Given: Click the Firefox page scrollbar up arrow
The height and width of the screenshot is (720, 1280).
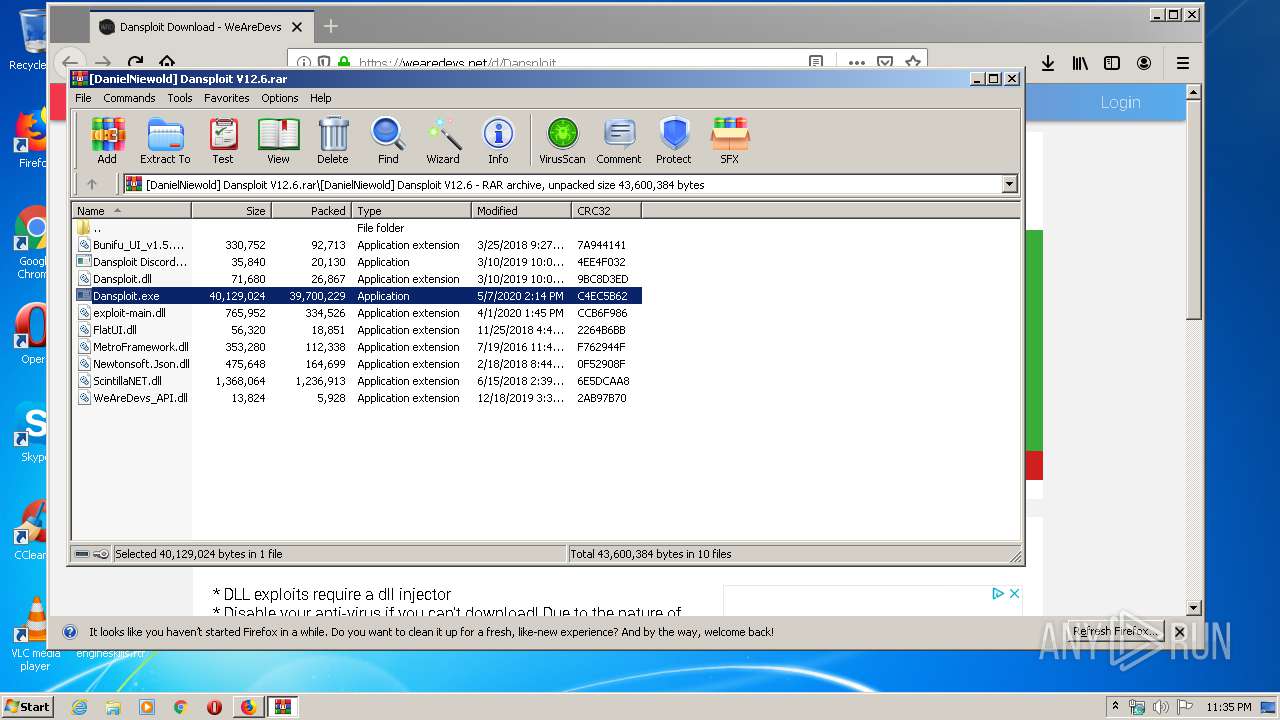Looking at the screenshot, I should coord(1193,92).
